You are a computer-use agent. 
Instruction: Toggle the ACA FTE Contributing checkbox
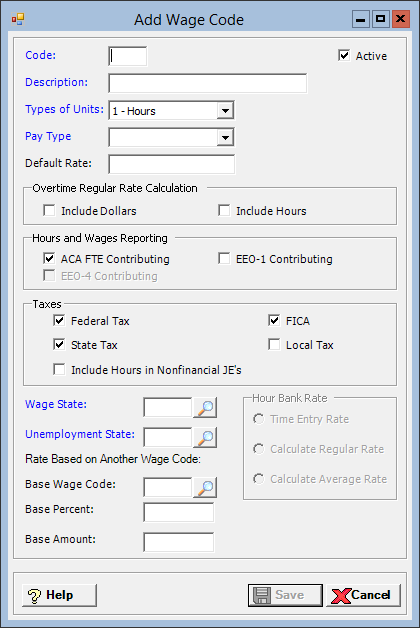pyautogui.click(x=49, y=258)
